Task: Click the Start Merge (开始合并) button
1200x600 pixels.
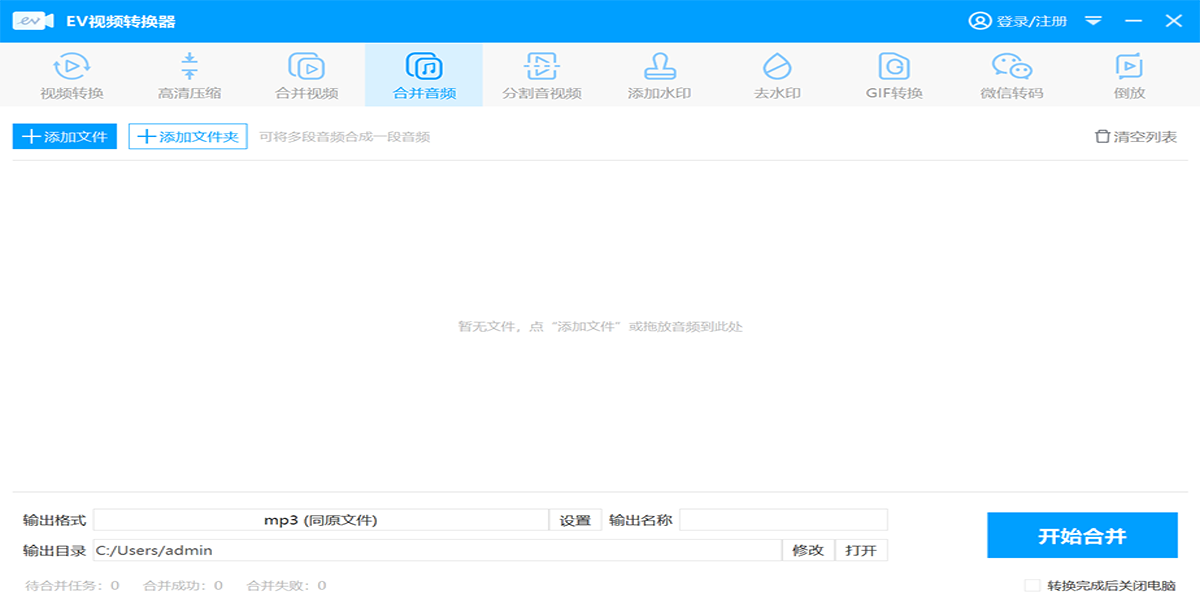Action: click(1082, 535)
